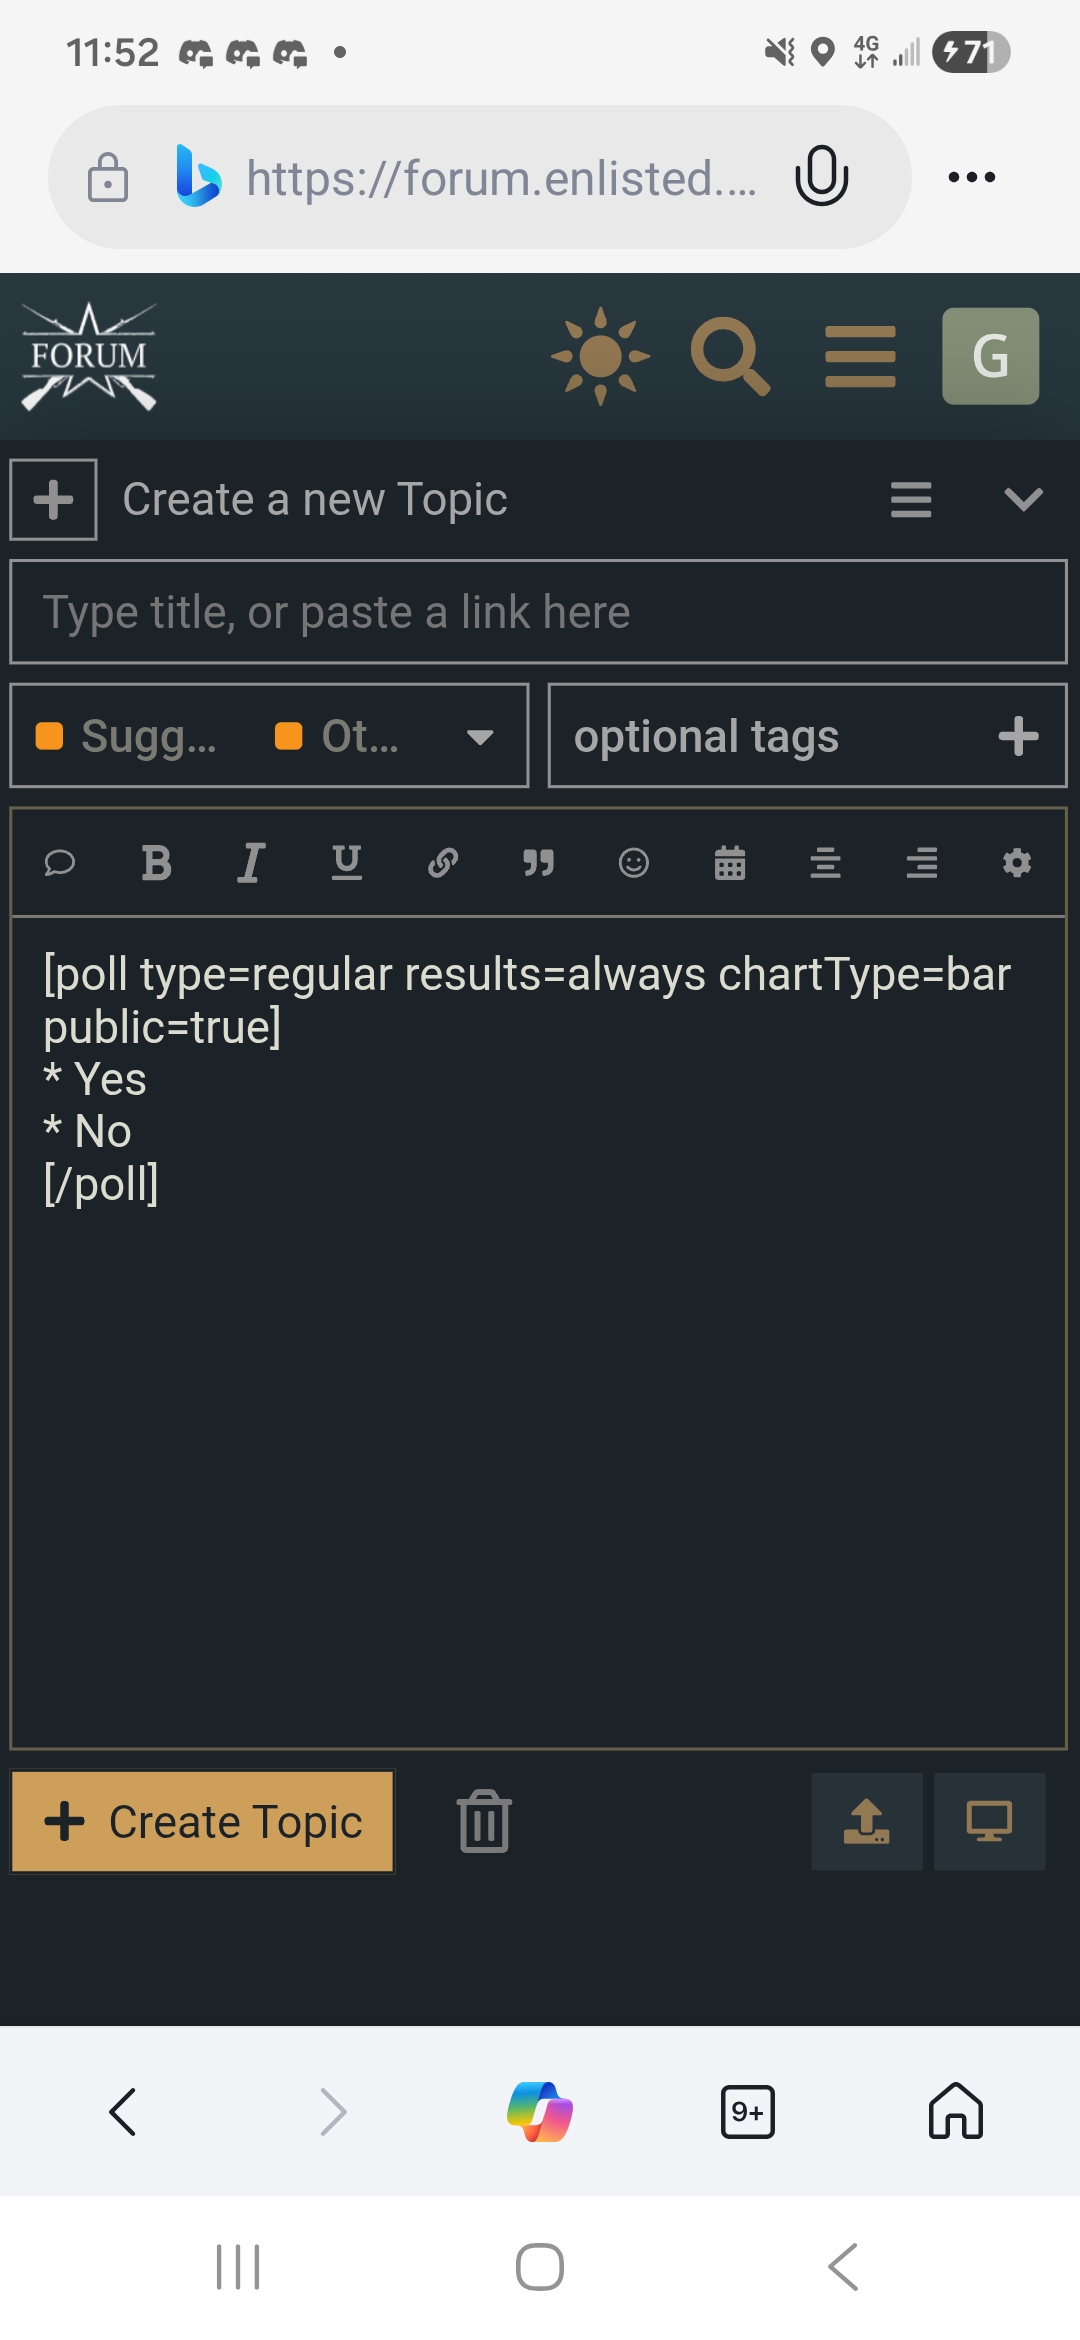
Task: Insert a date with the calendar icon
Action: [730, 863]
